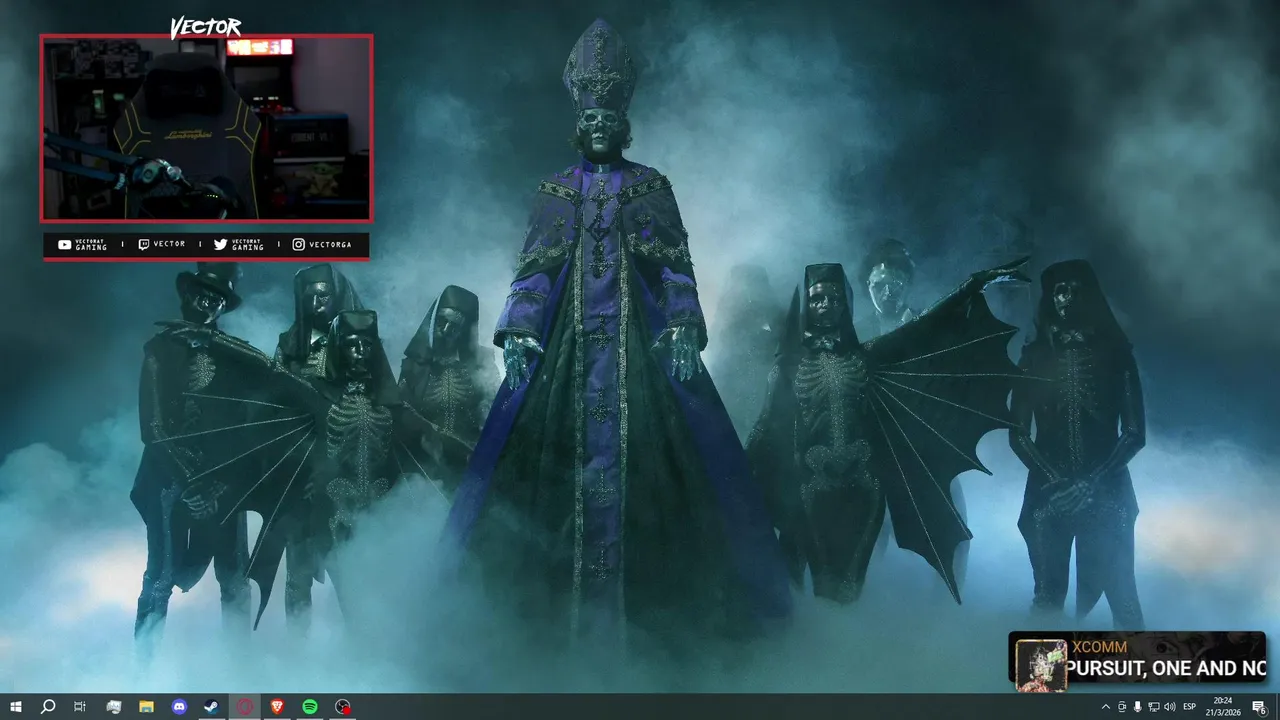Open notification center with 6 alerts

pyautogui.click(x=1259, y=707)
